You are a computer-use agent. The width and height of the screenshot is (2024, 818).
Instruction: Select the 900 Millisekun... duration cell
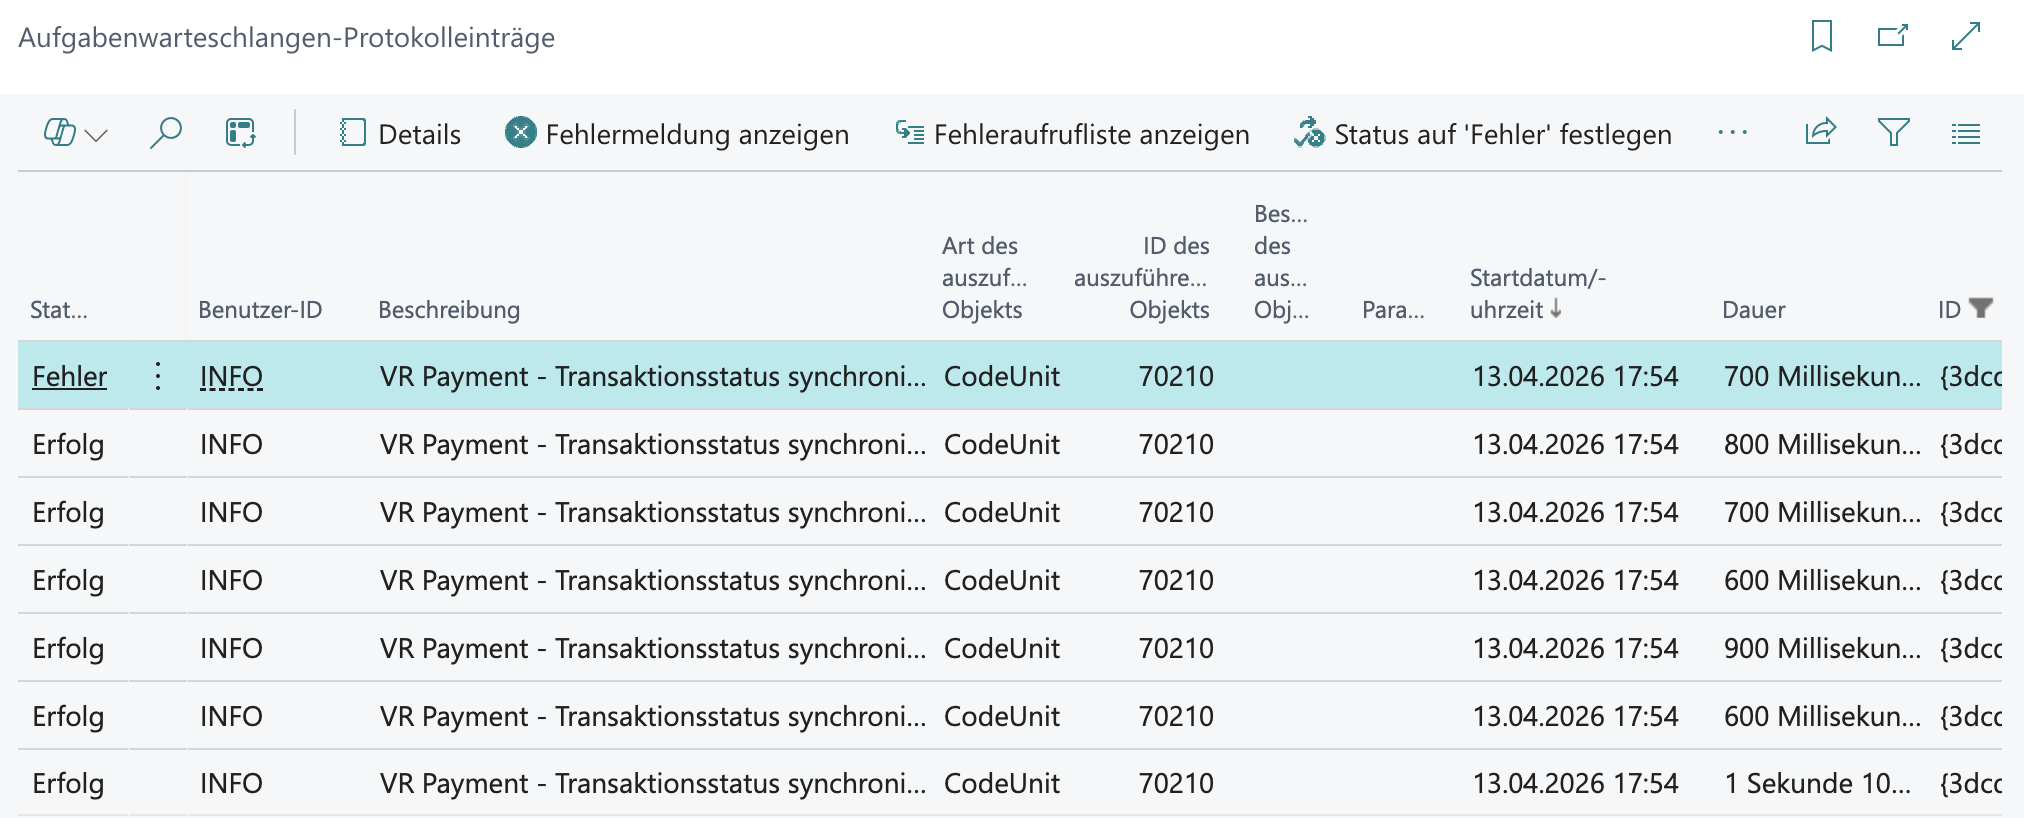pyautogui.click(x=1822, y=648)
